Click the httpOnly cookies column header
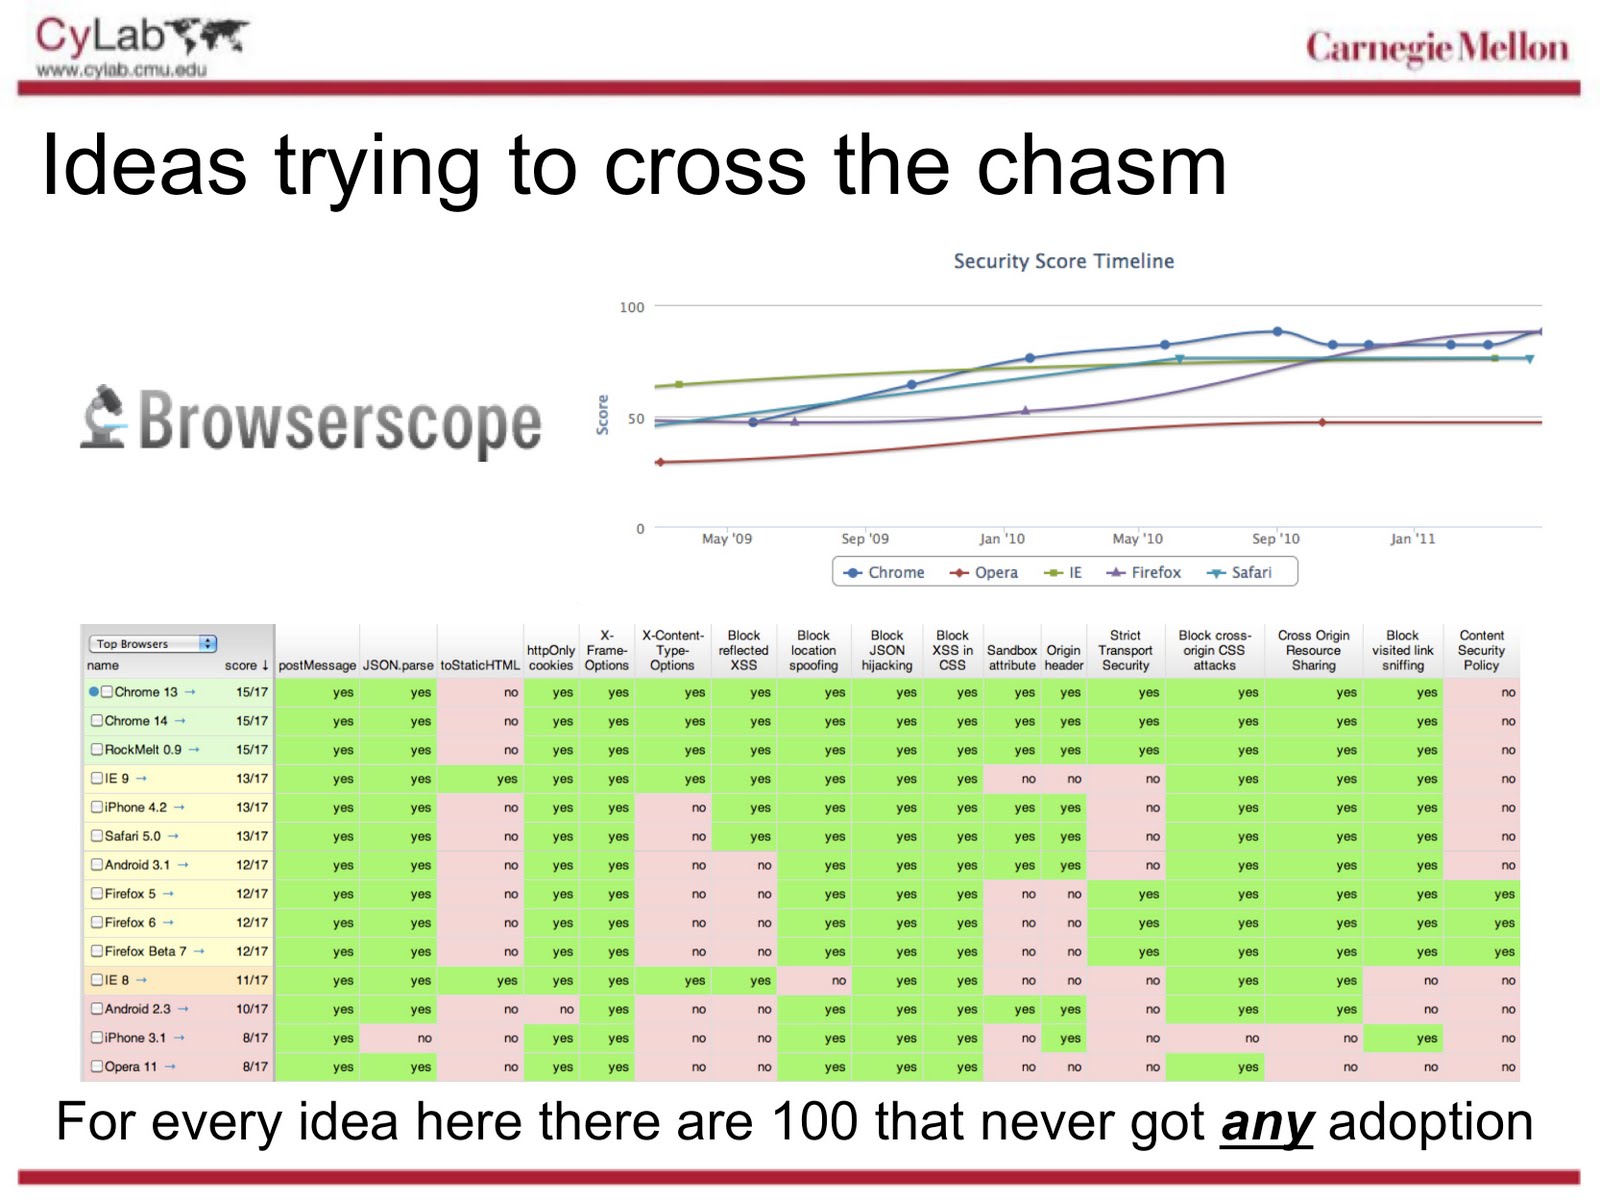The image size is (1600, 1200). point(551,658)
